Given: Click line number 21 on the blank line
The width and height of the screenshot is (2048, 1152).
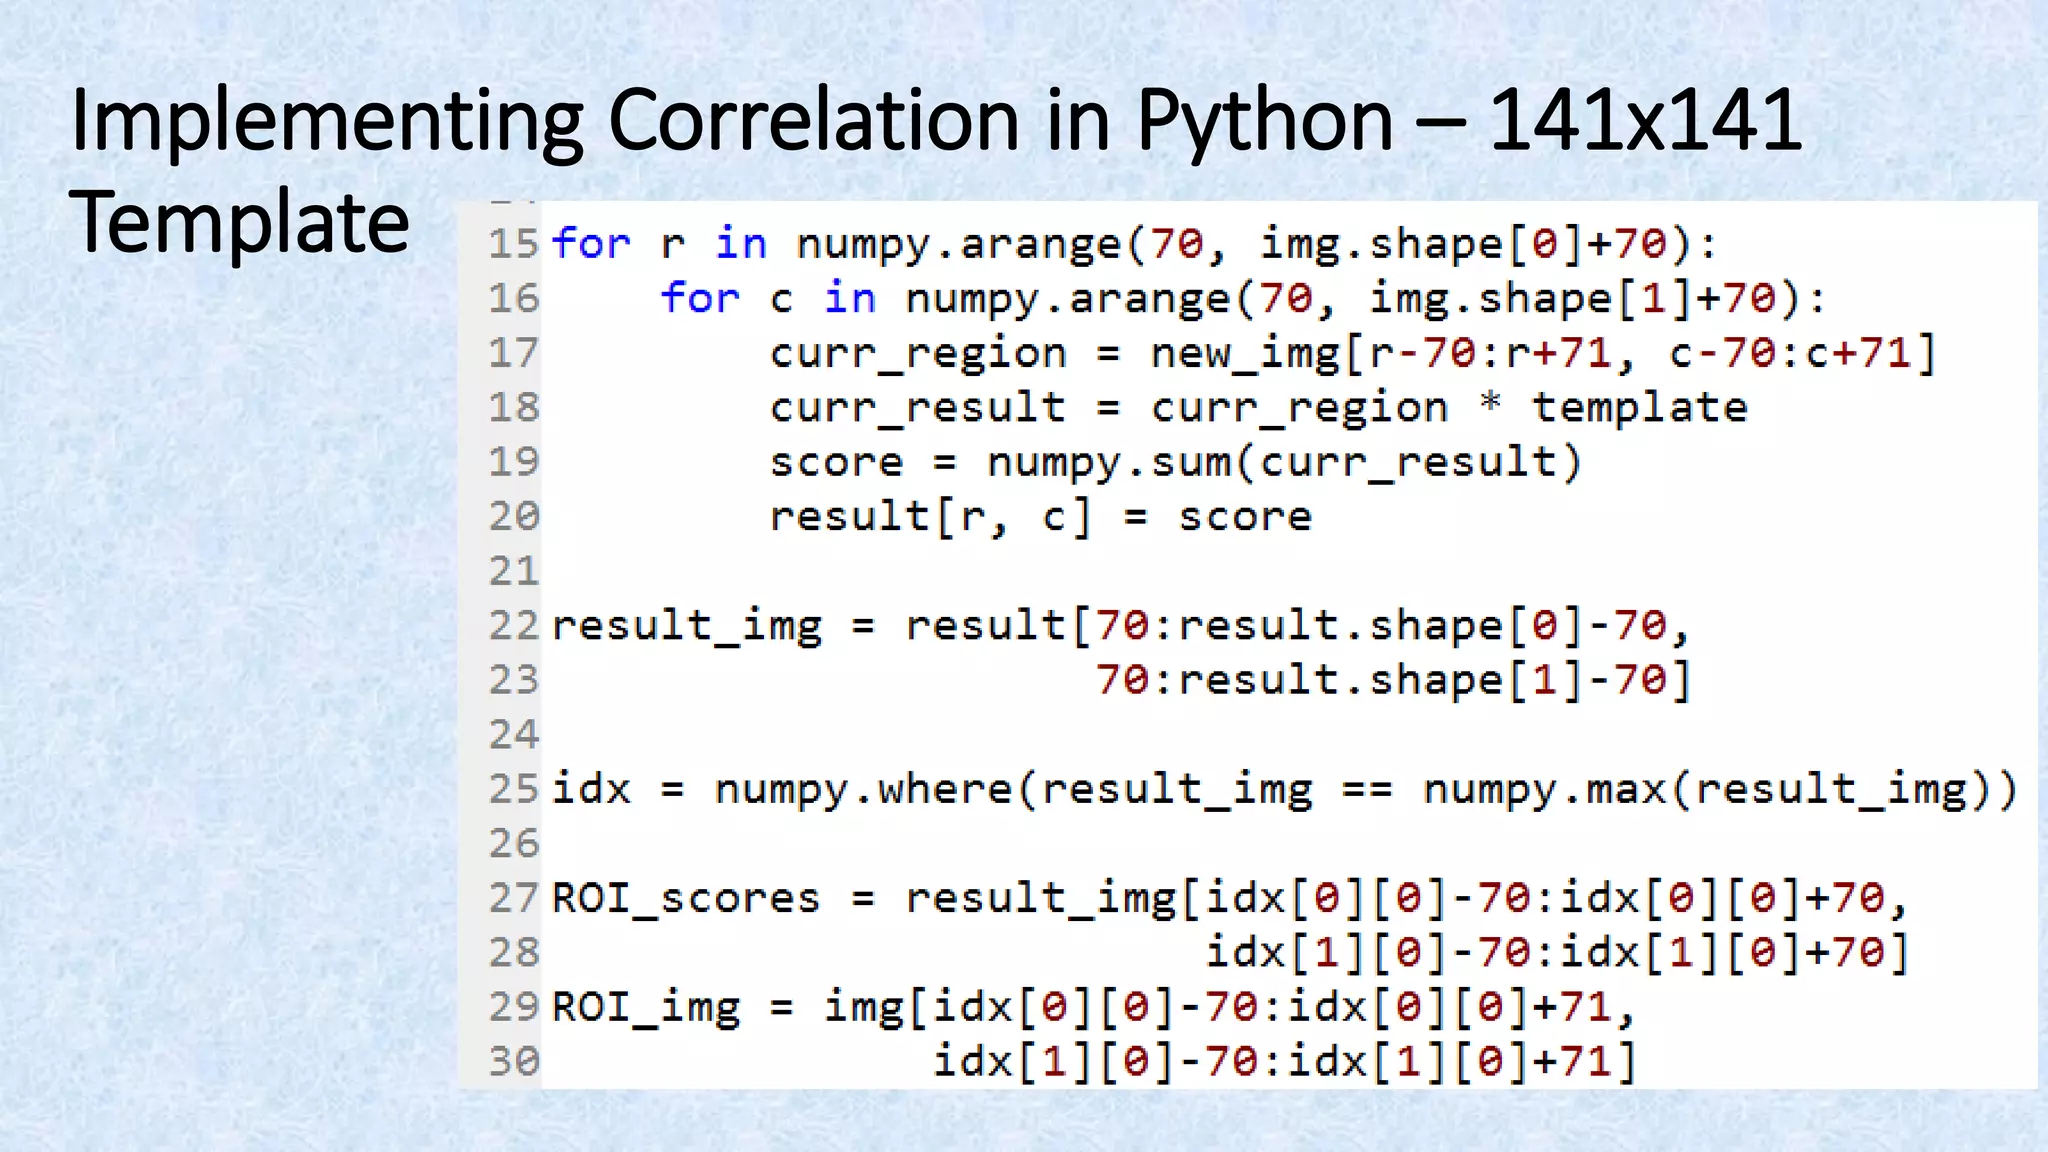Looking at the screenshot, I should click(x=513, y=571).
